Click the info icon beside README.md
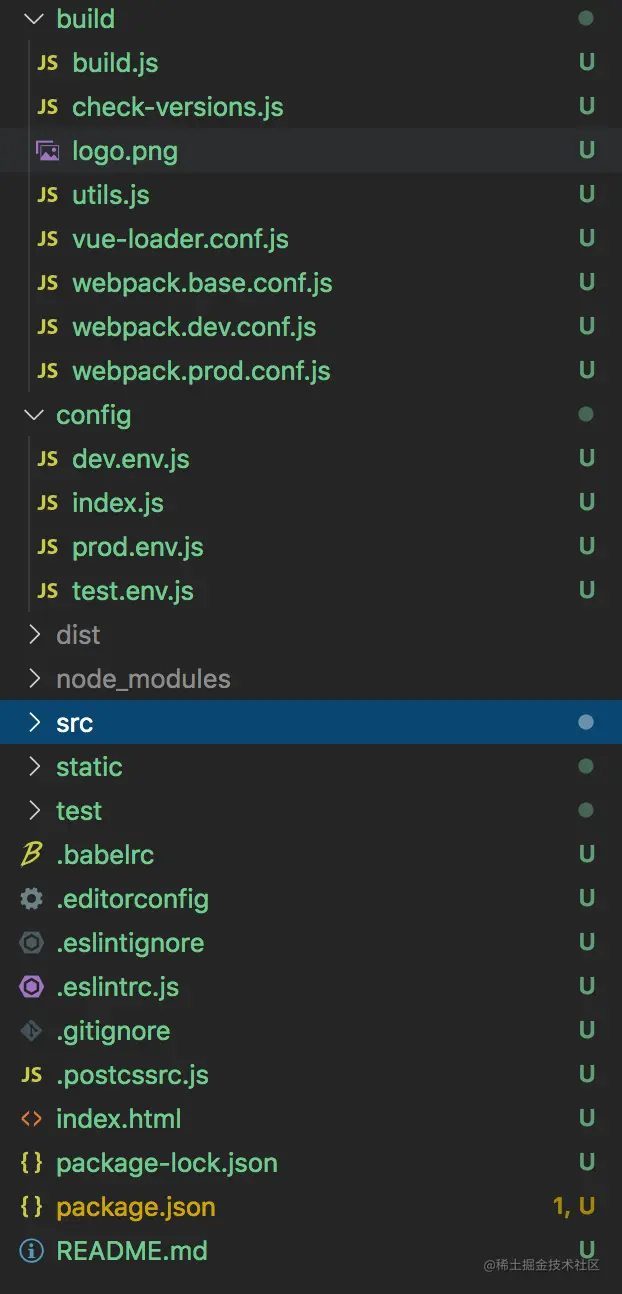 pyautogui.click(x=32, y=1251)
